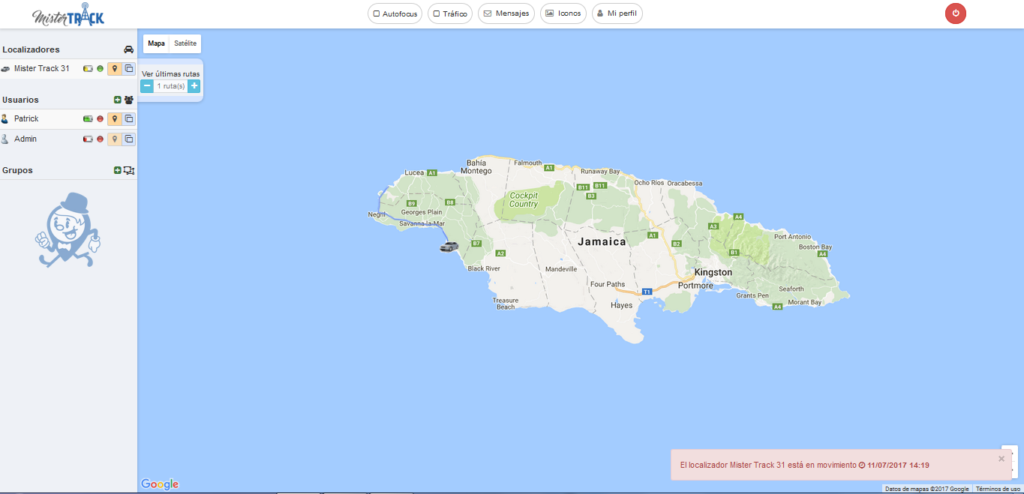Click the group devices icon beside Grupos

tap(129, 171)
